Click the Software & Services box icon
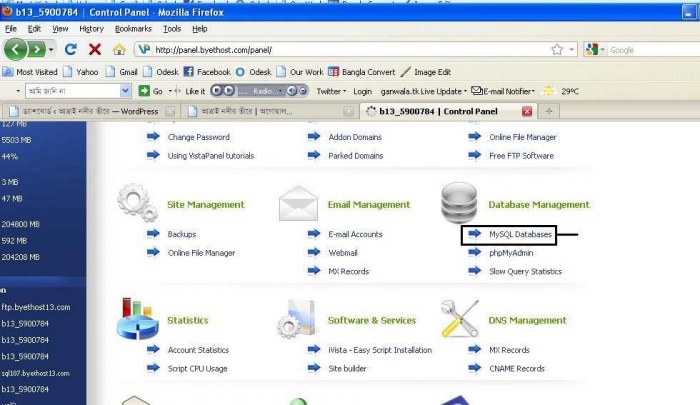 [x=296, y=319]
